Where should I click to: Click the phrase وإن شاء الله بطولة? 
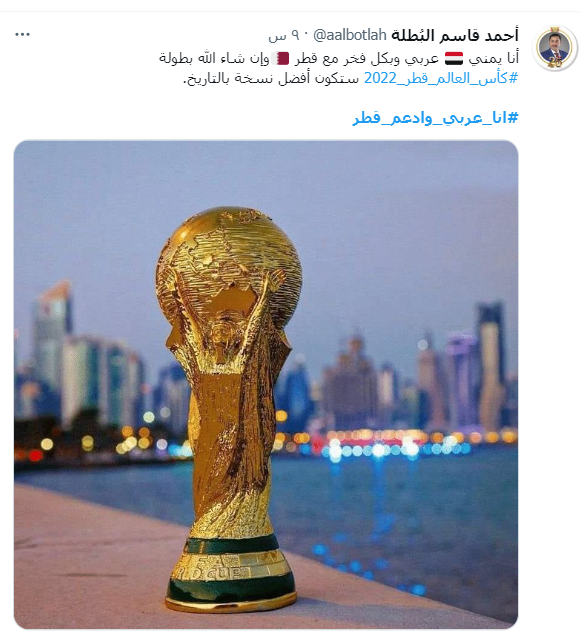214,59
